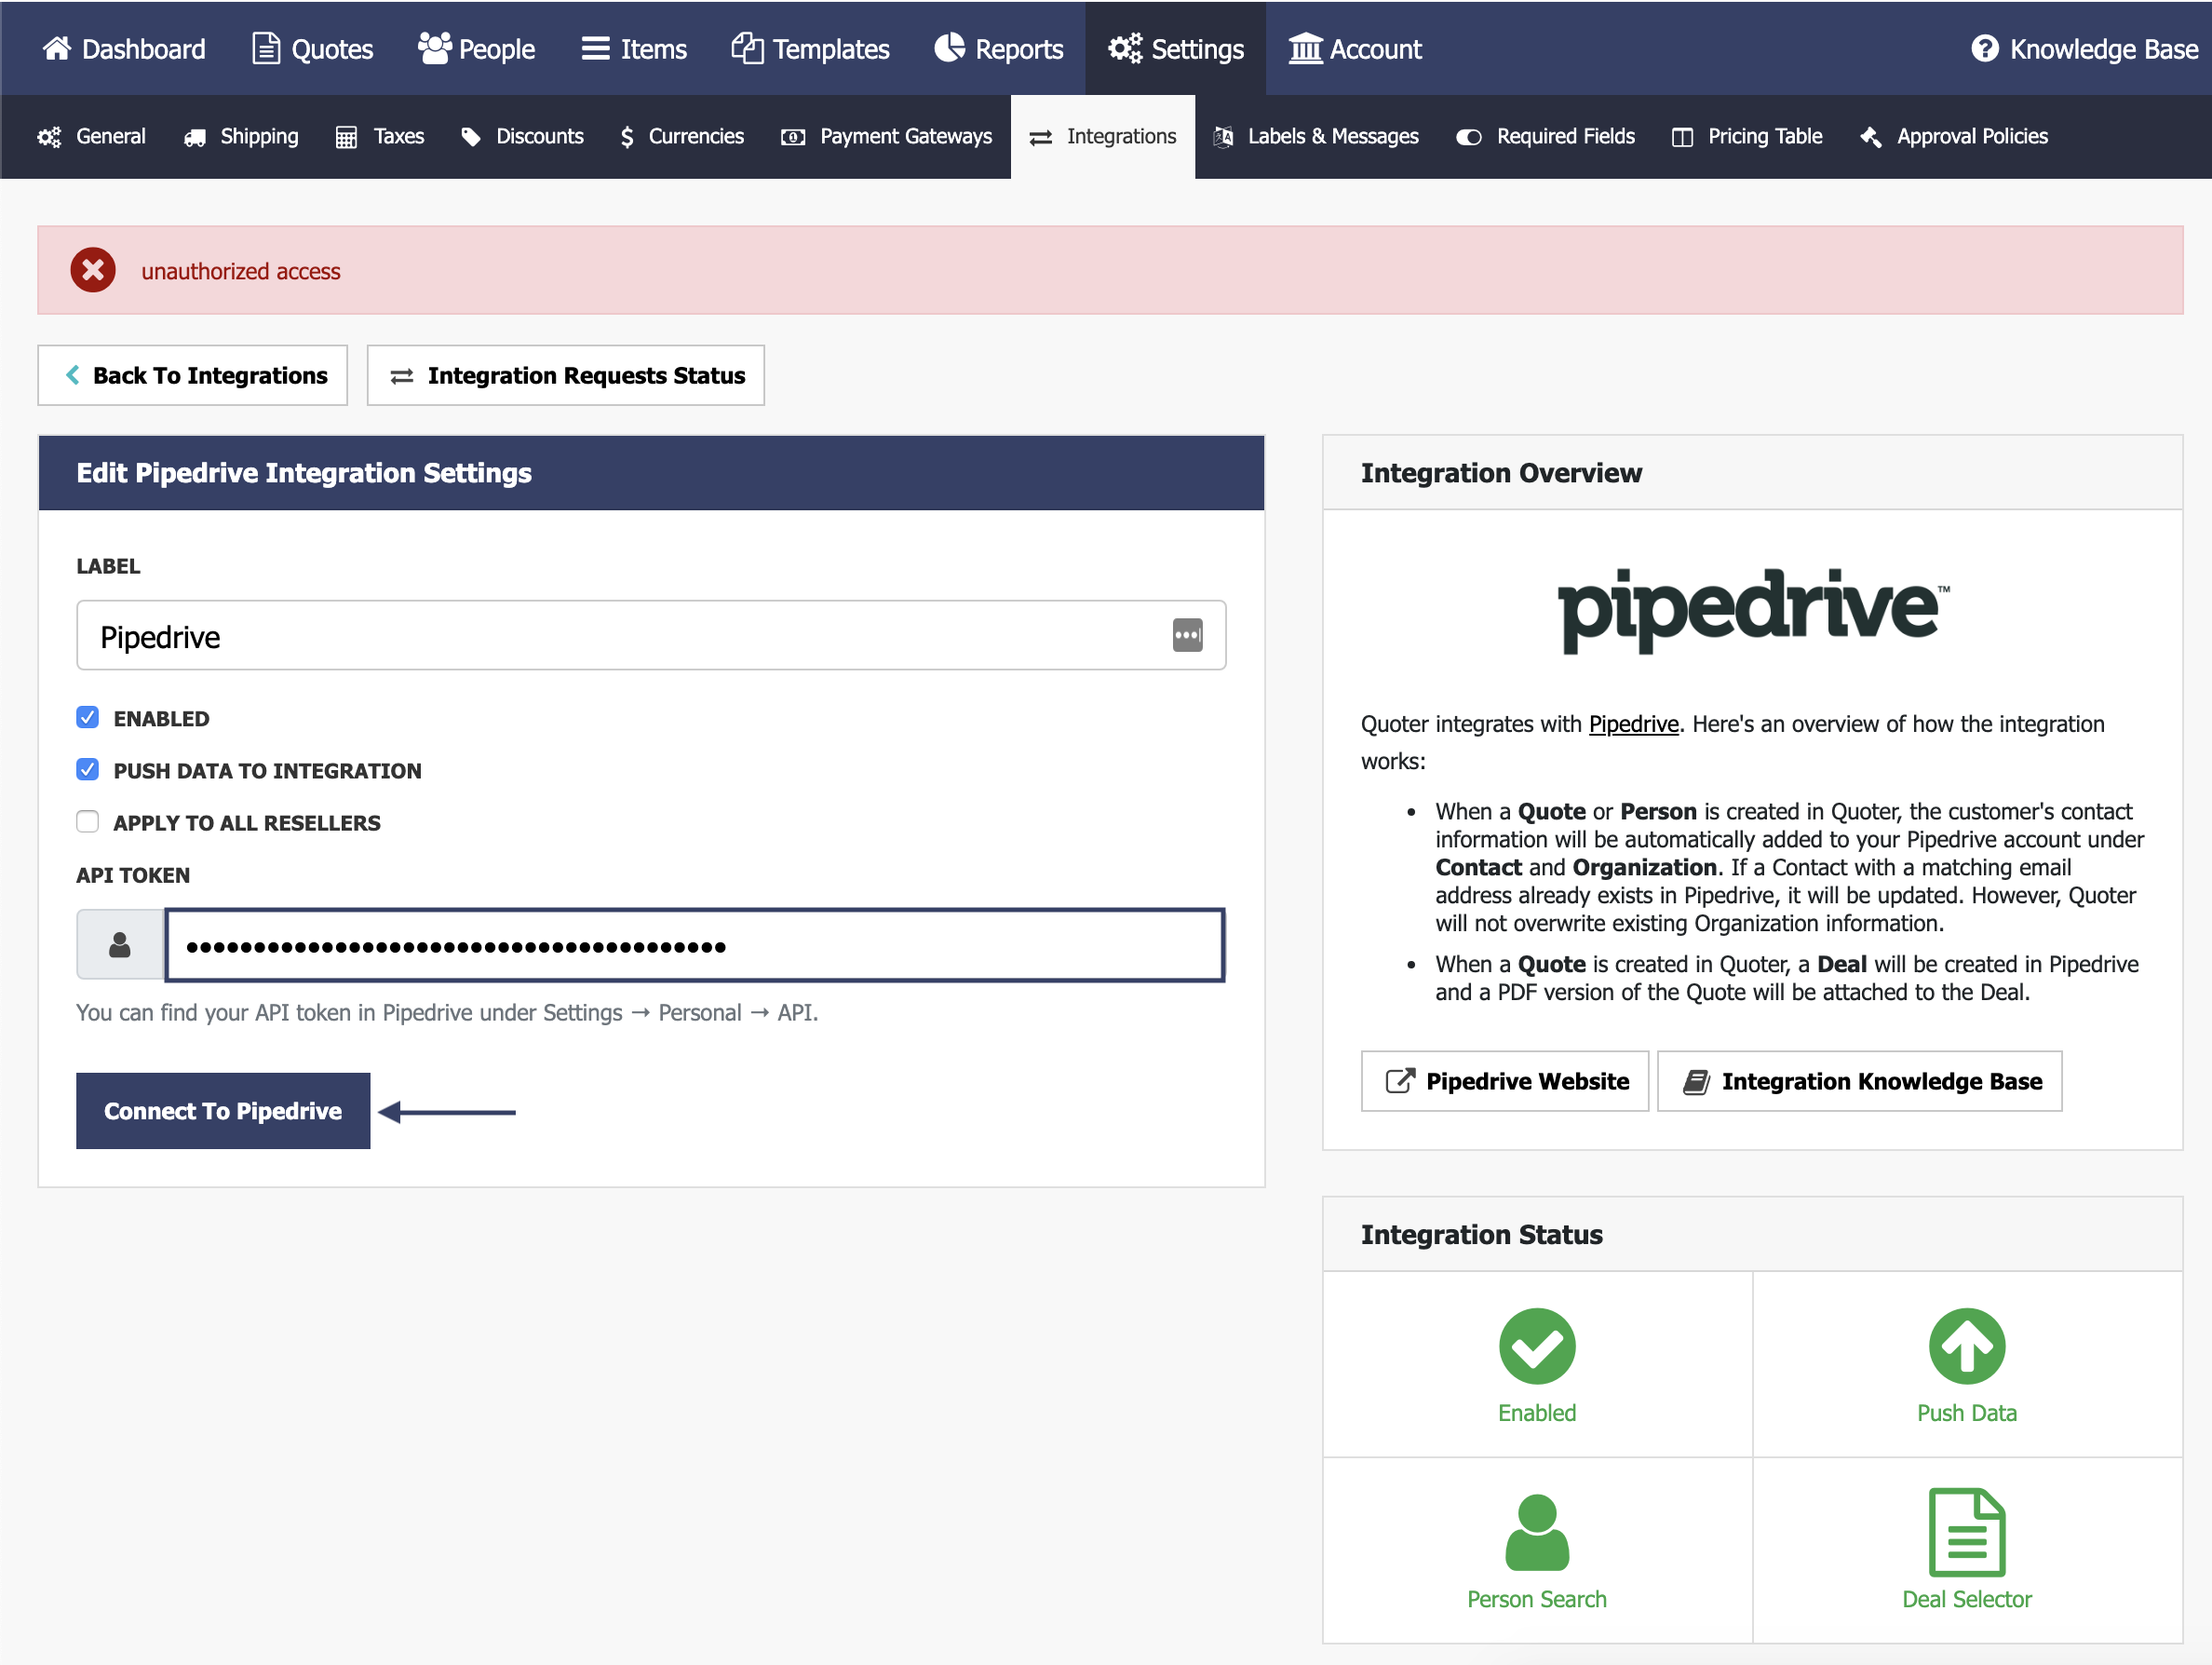Click the 'unauthorized access' error message
This screenshot has height=1665, width=2212.
(240, 271)
